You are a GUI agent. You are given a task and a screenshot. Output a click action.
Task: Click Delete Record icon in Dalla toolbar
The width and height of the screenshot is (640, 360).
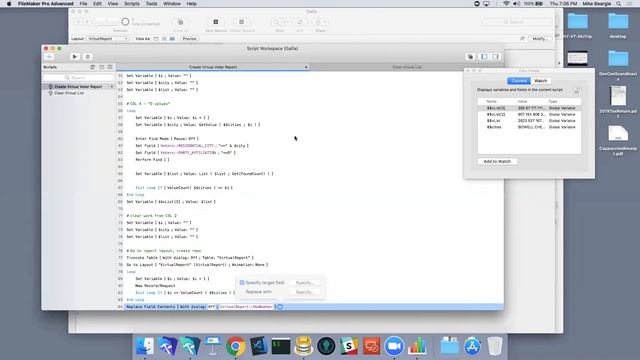pos(242,22)
